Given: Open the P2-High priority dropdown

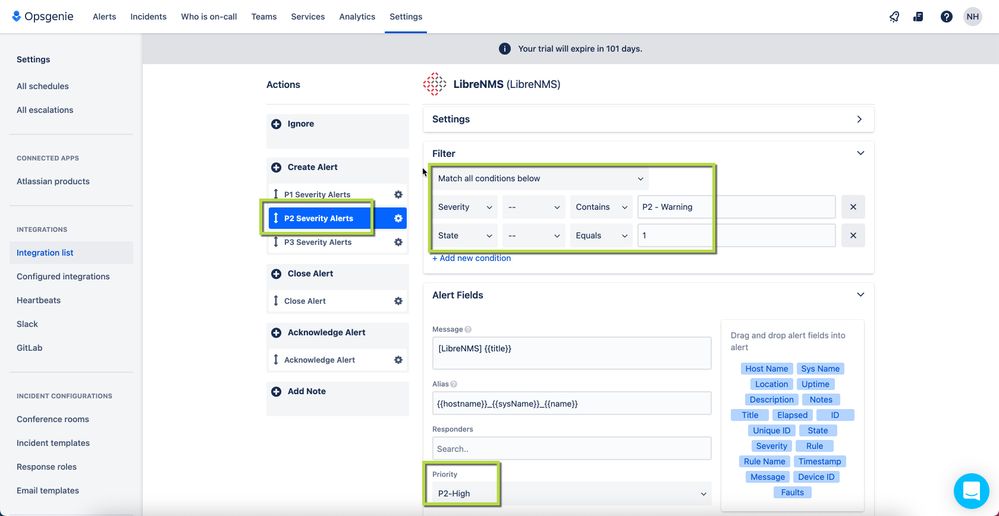Looking at the screenshot, I should [x=572, y=494].
